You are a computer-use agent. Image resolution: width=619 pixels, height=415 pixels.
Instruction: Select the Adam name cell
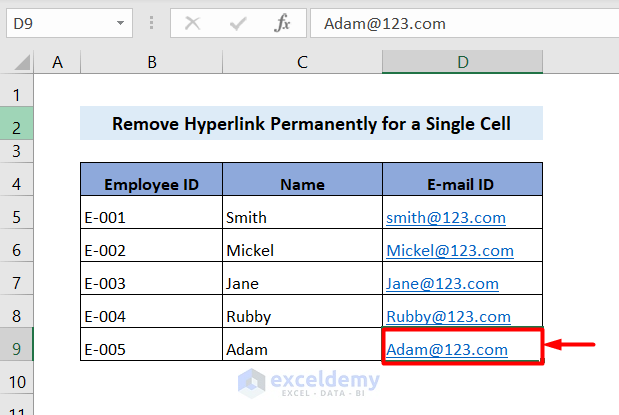coord(302,344)
